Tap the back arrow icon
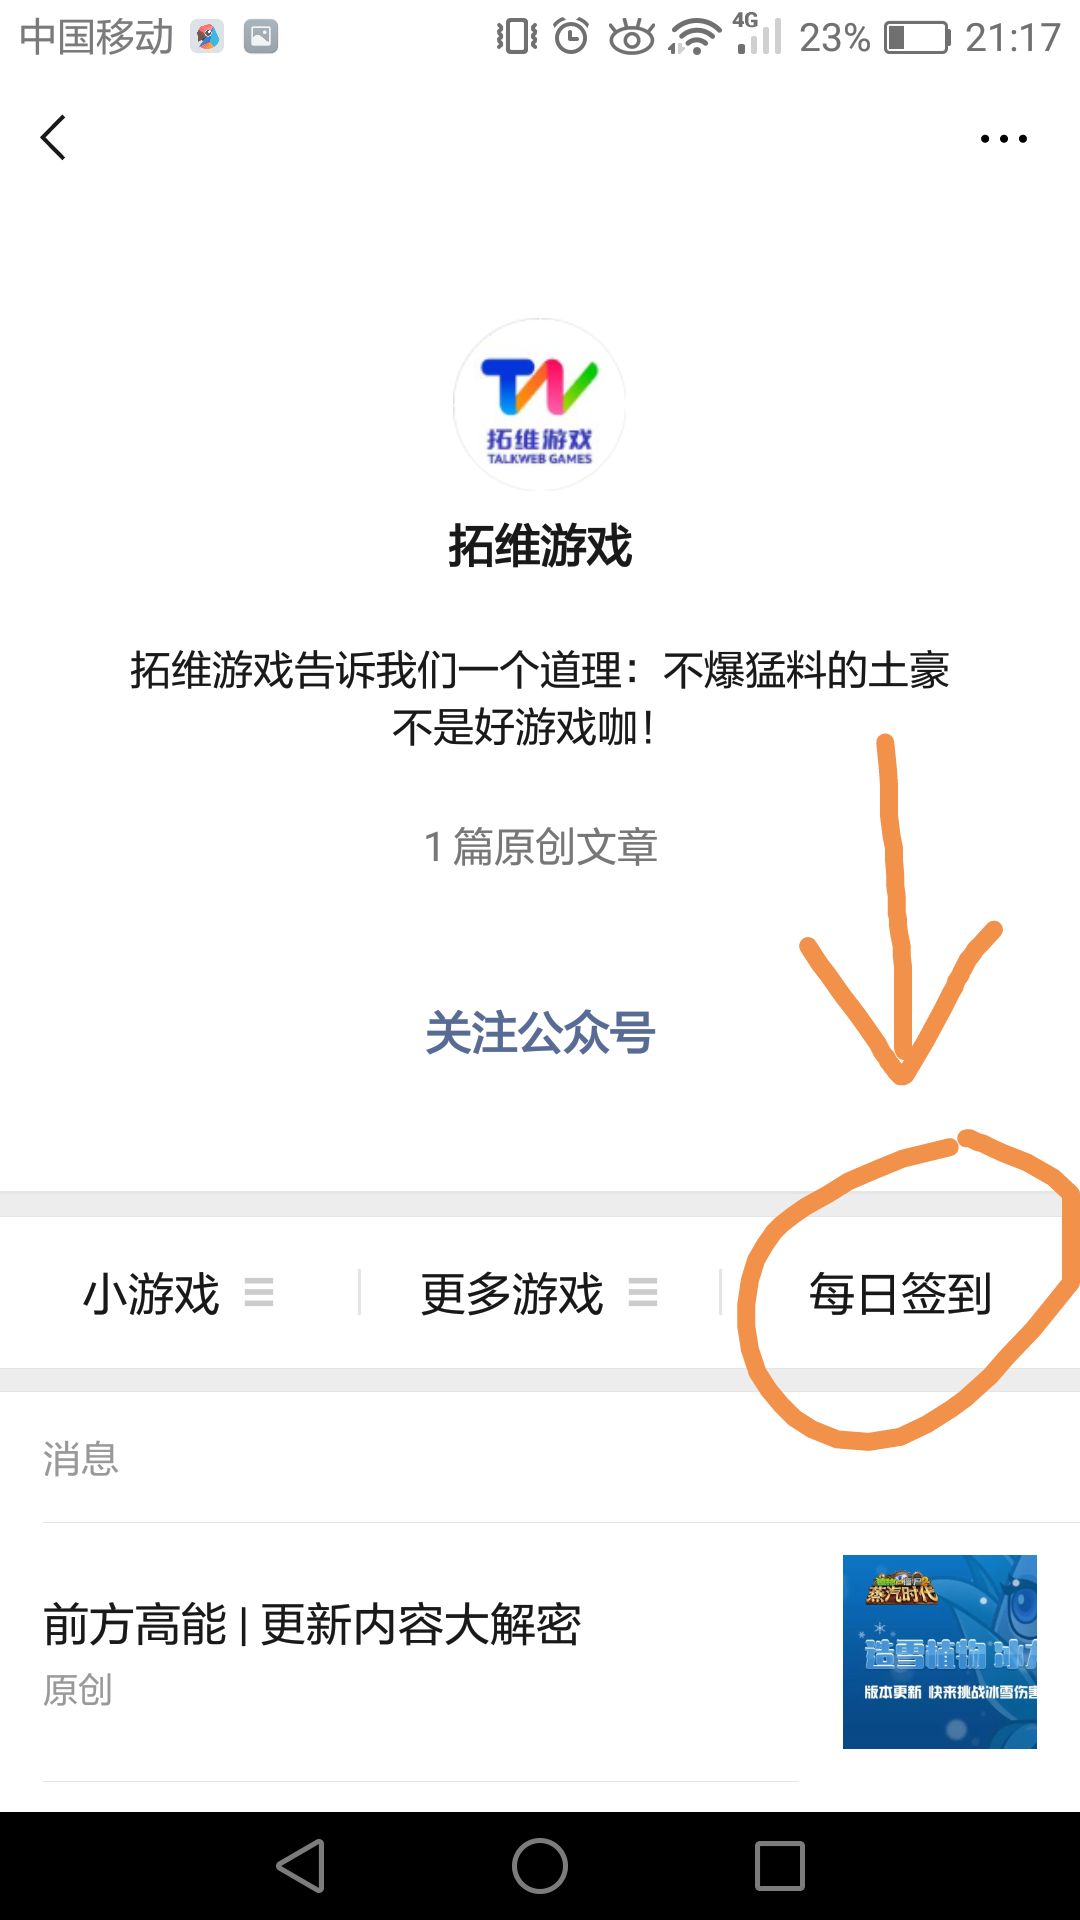Image resolution: width=1080 pixels, height=1920 pixels. (x=53, y=137)
